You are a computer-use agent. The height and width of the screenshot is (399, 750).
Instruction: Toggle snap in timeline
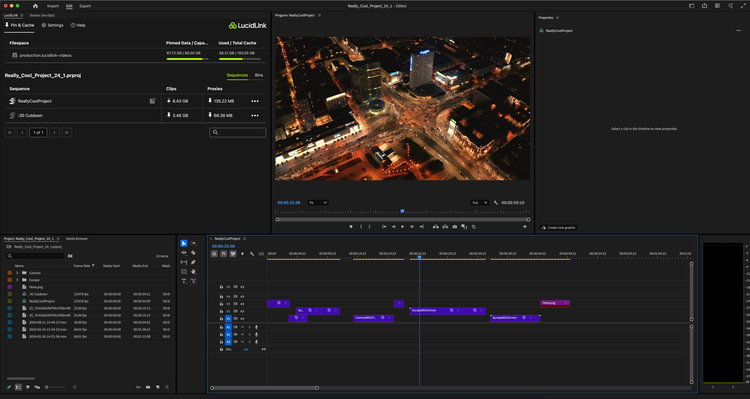(223, 254)
